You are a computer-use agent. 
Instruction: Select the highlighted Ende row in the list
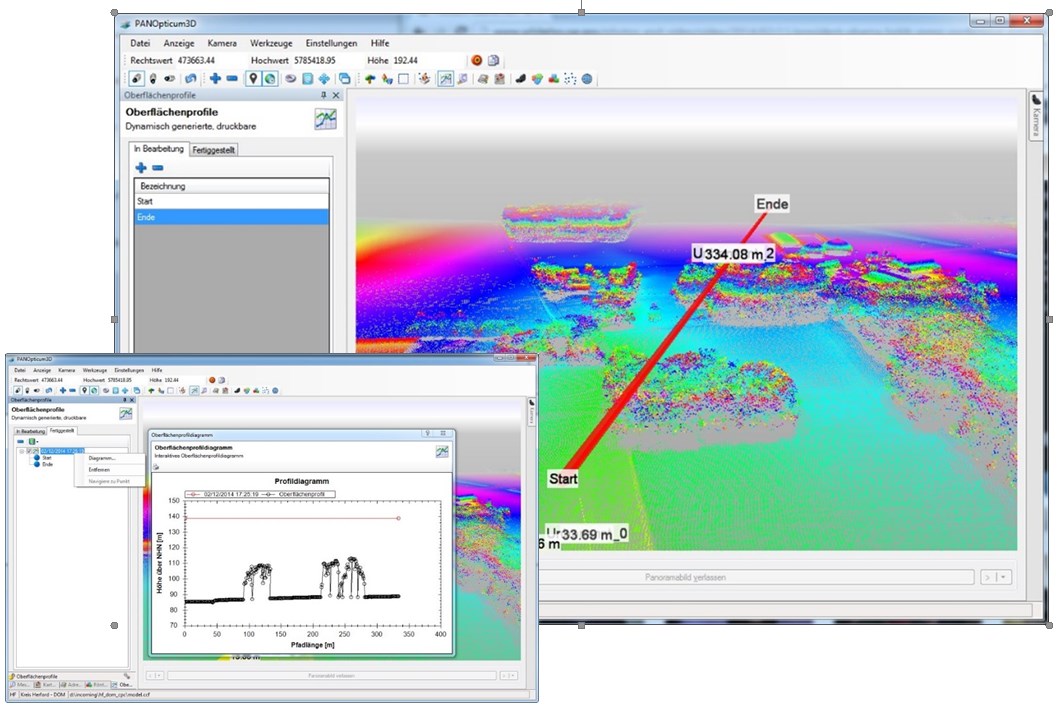tap(232, 217)
